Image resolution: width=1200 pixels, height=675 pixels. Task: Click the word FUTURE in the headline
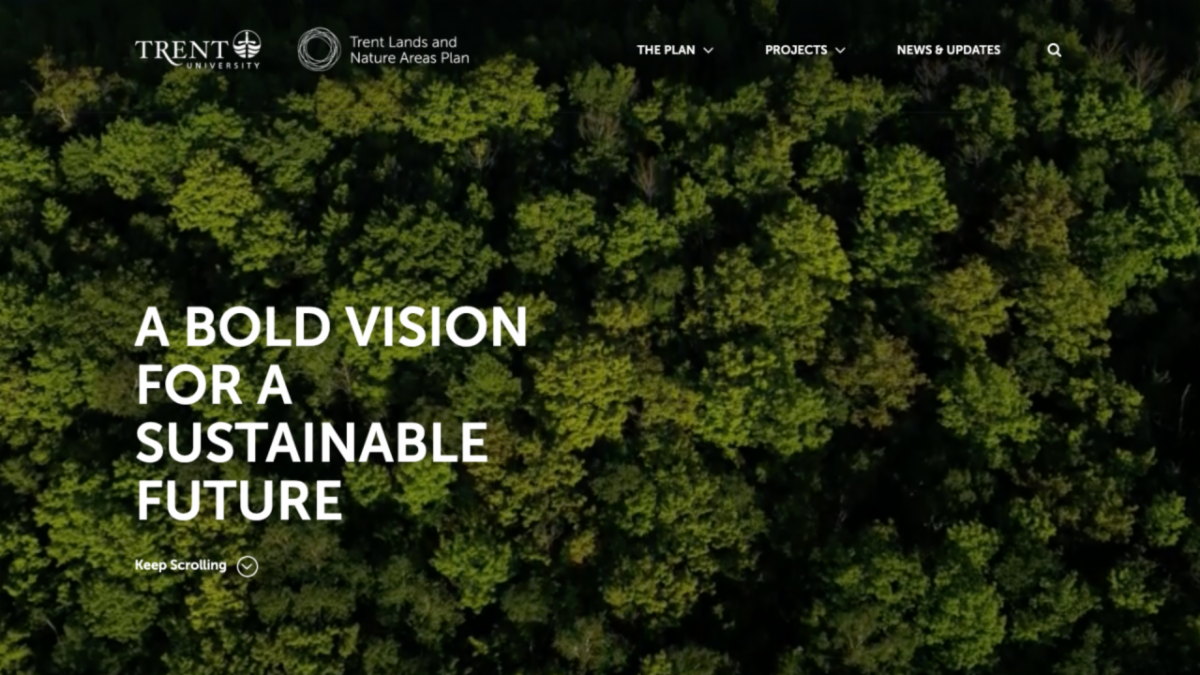coord(239,501)
